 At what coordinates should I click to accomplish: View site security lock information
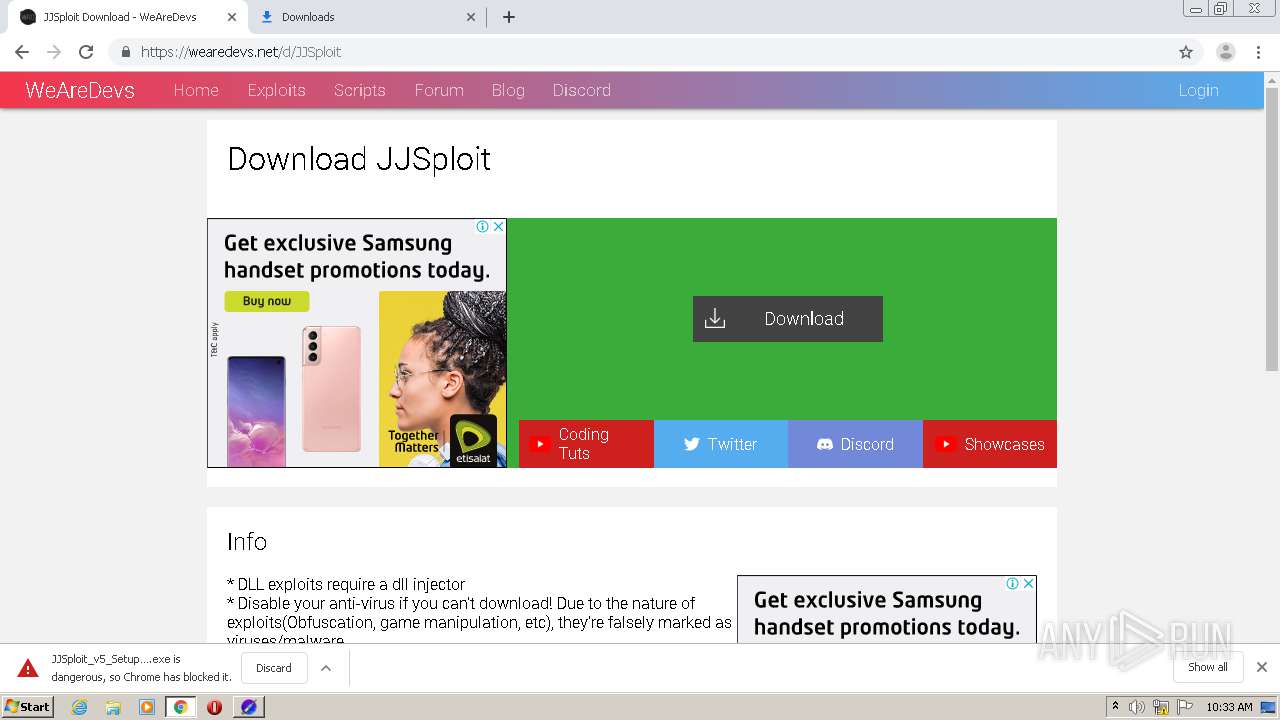pos(125,52)
